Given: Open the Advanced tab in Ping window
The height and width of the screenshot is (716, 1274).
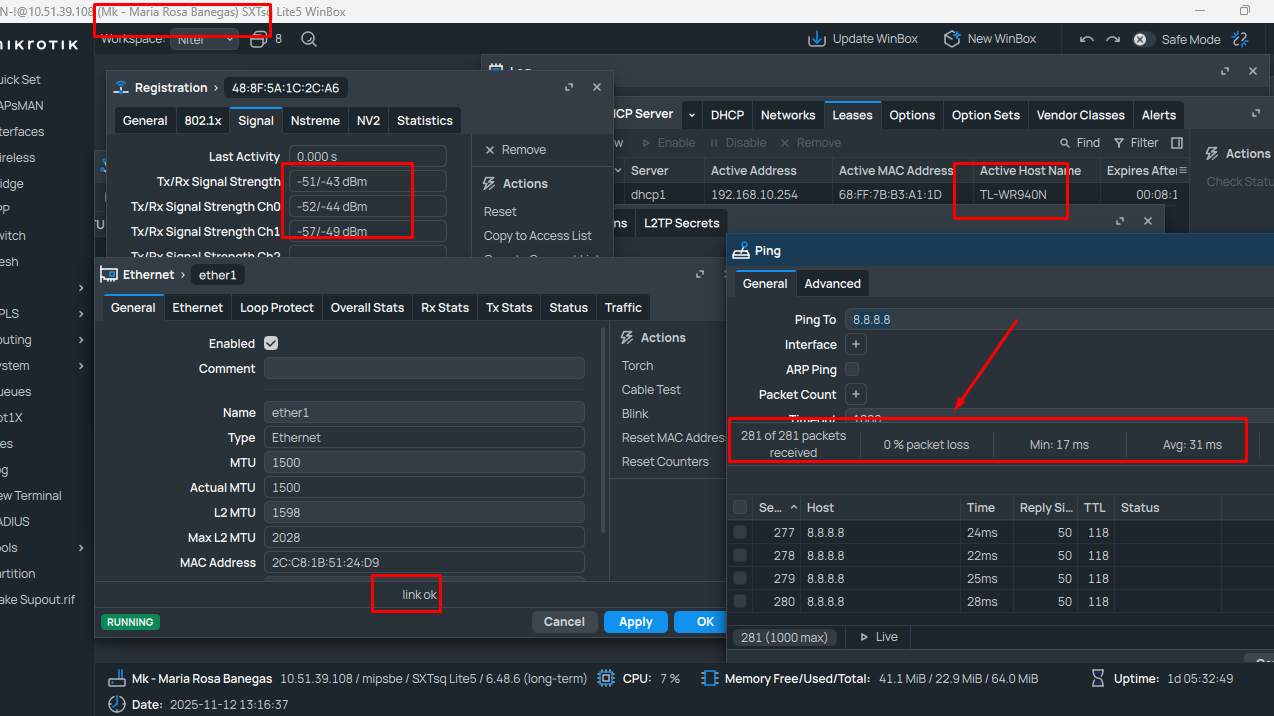Looking at the screenshot, I should click(x=832, y=284).
